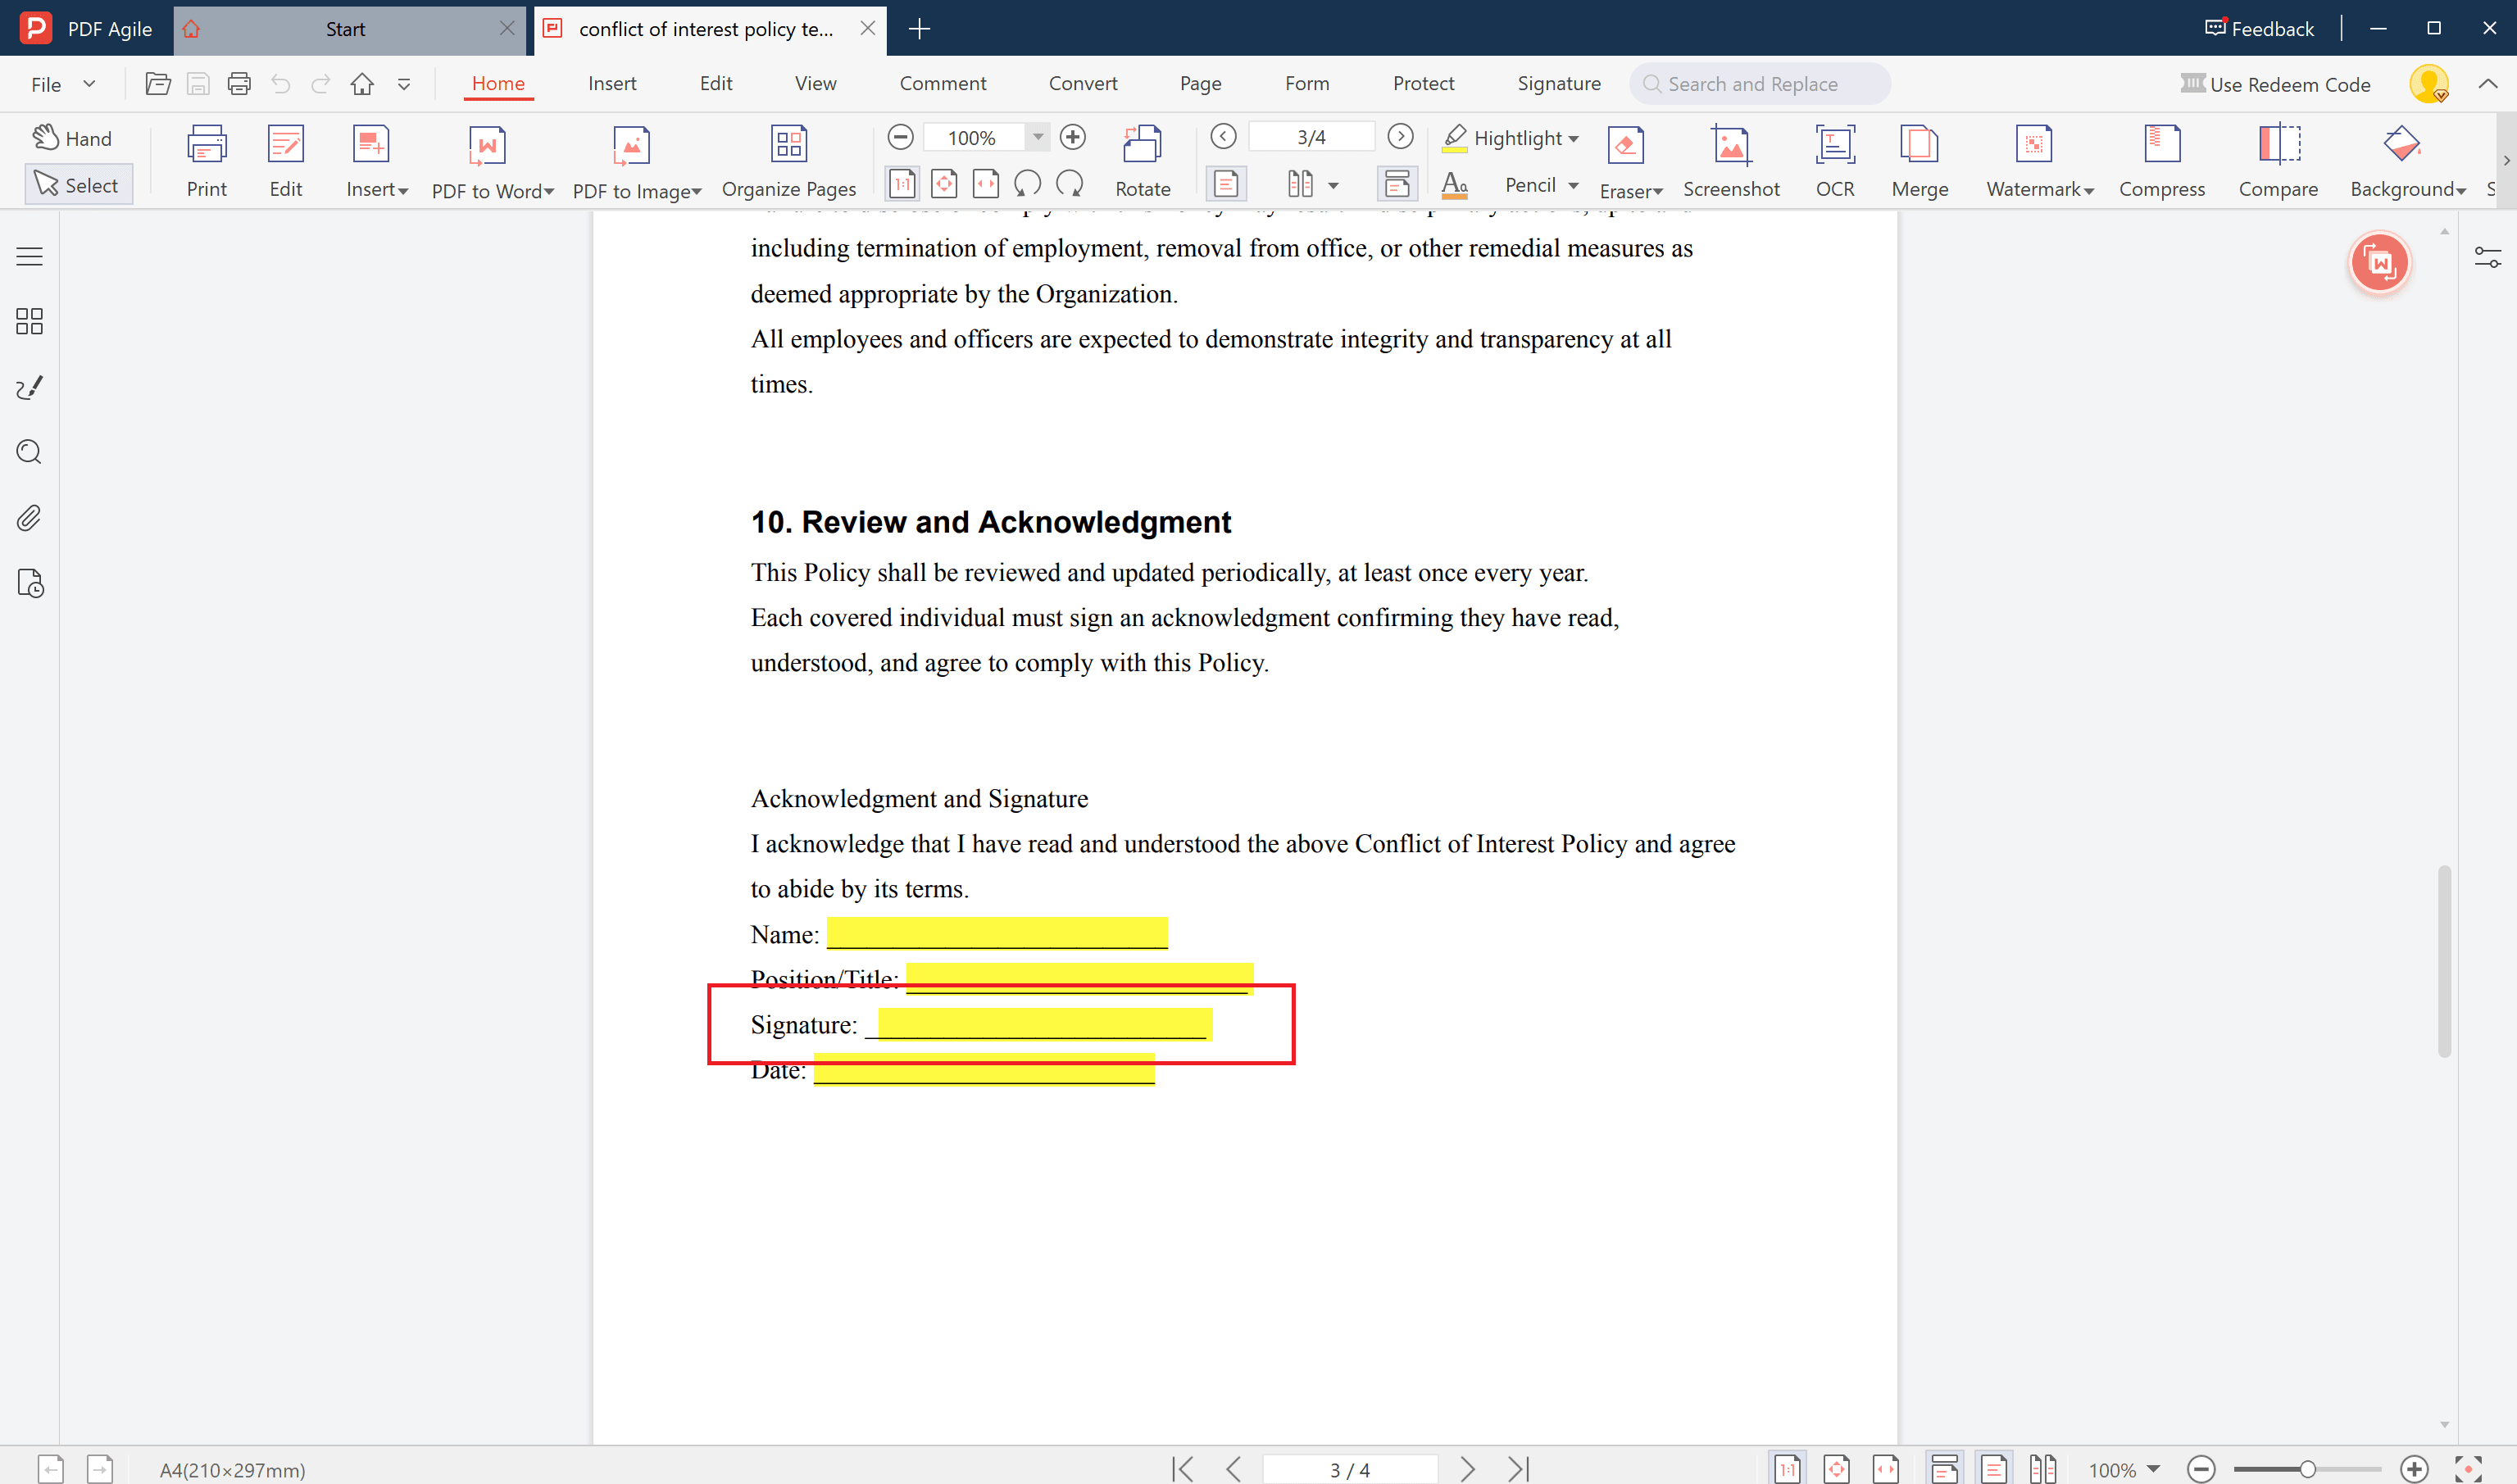2517x1484 pixels.
Task: Activate the Select cursor tool
Action: pyautogui.click(x=77, y=185)
